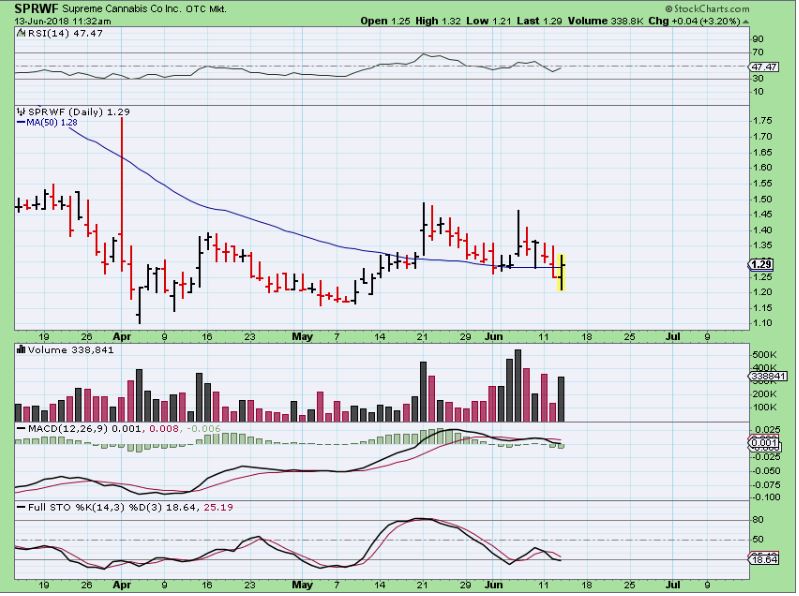
Task: Click the MA(50) 1.28 legend label
Action: [51, 122]
